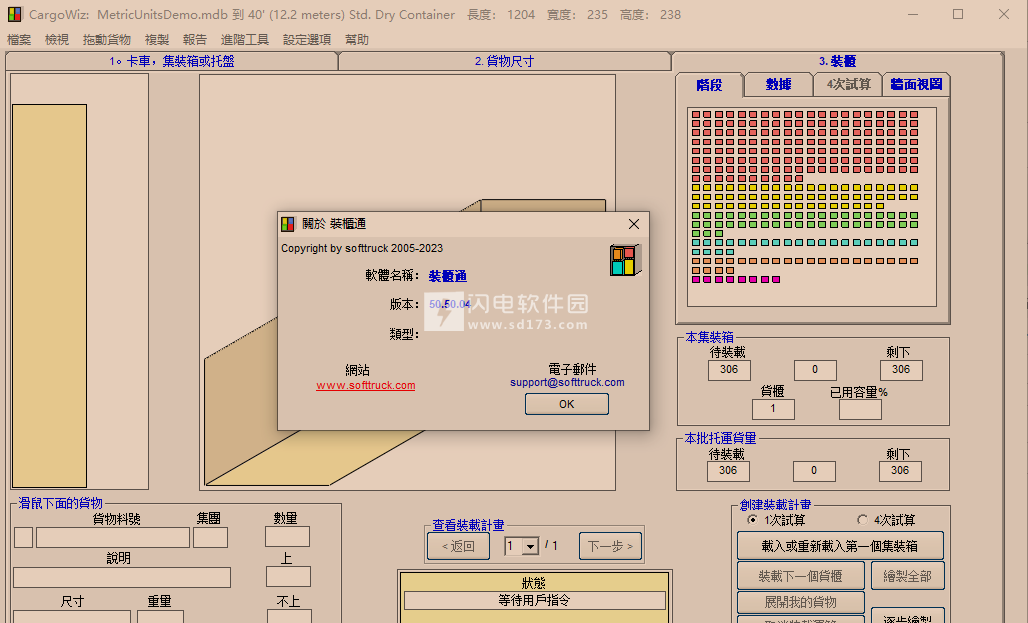Select the 1次試算 radio button
This screenshot has height=623, width=1028.
(x=752, y=519)
